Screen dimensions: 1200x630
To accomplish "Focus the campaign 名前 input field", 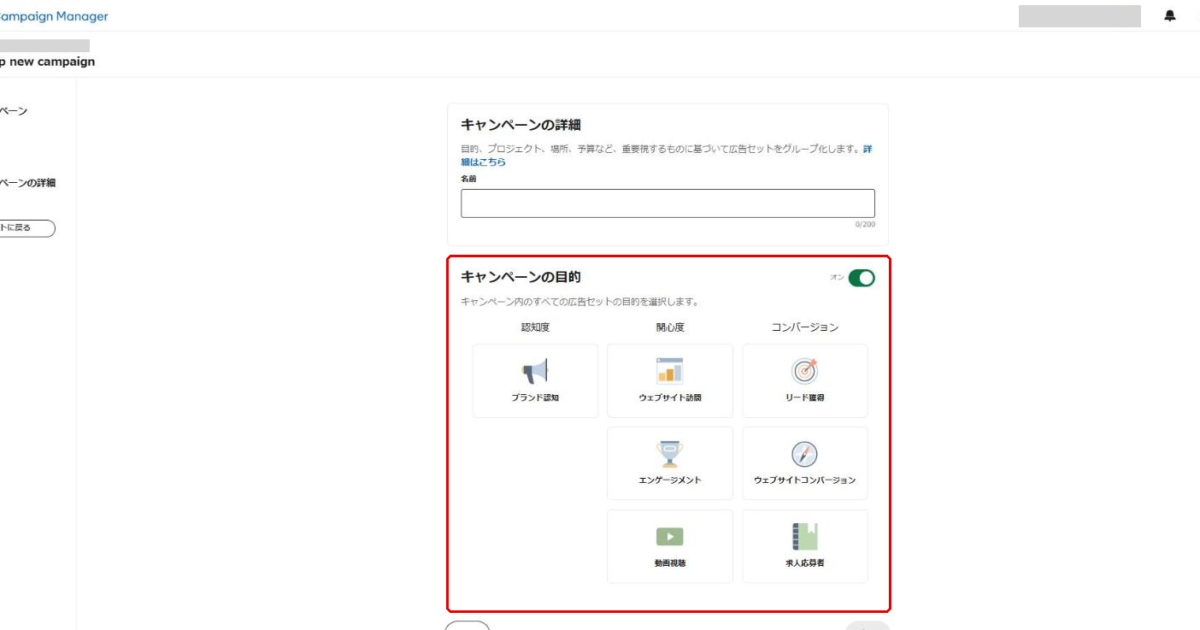I will click(668, 204).
